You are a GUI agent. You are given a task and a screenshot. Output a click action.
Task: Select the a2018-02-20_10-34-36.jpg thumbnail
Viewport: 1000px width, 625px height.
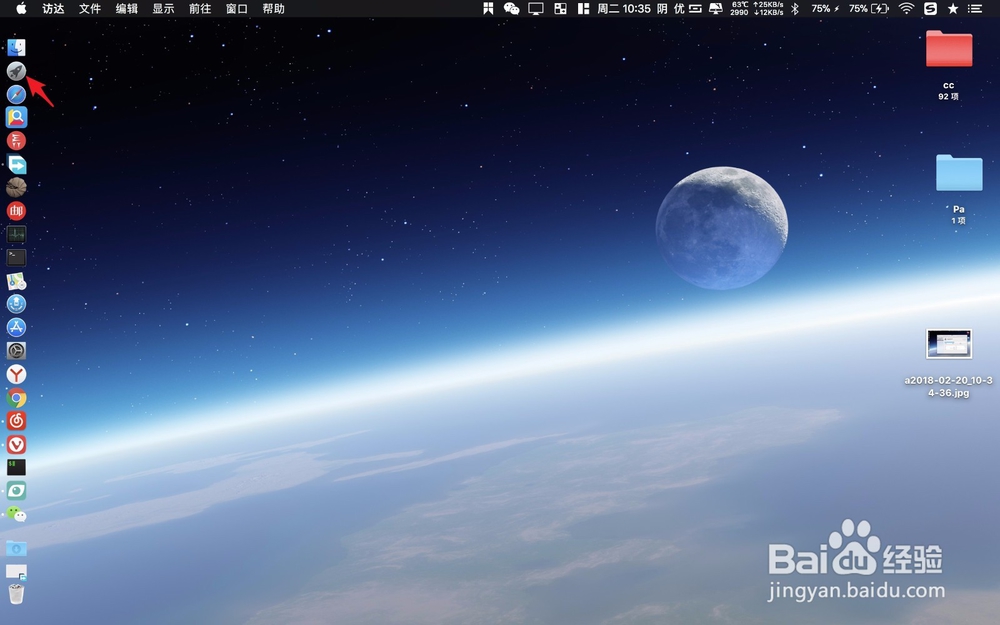click(x=949, y=344)
